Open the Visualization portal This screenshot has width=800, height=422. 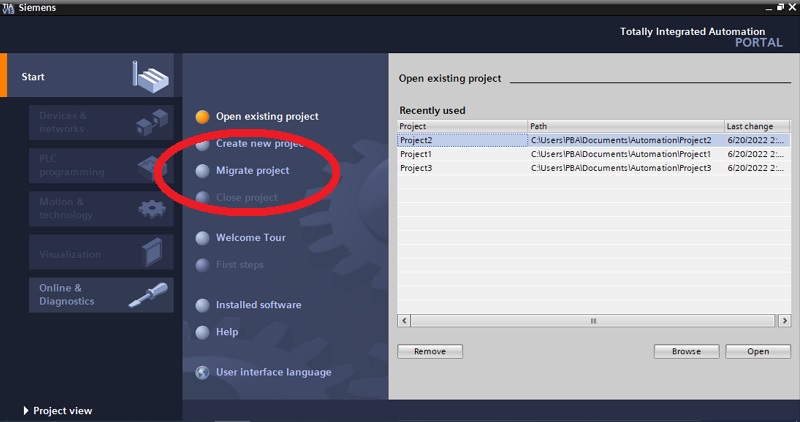click(101, 252)
